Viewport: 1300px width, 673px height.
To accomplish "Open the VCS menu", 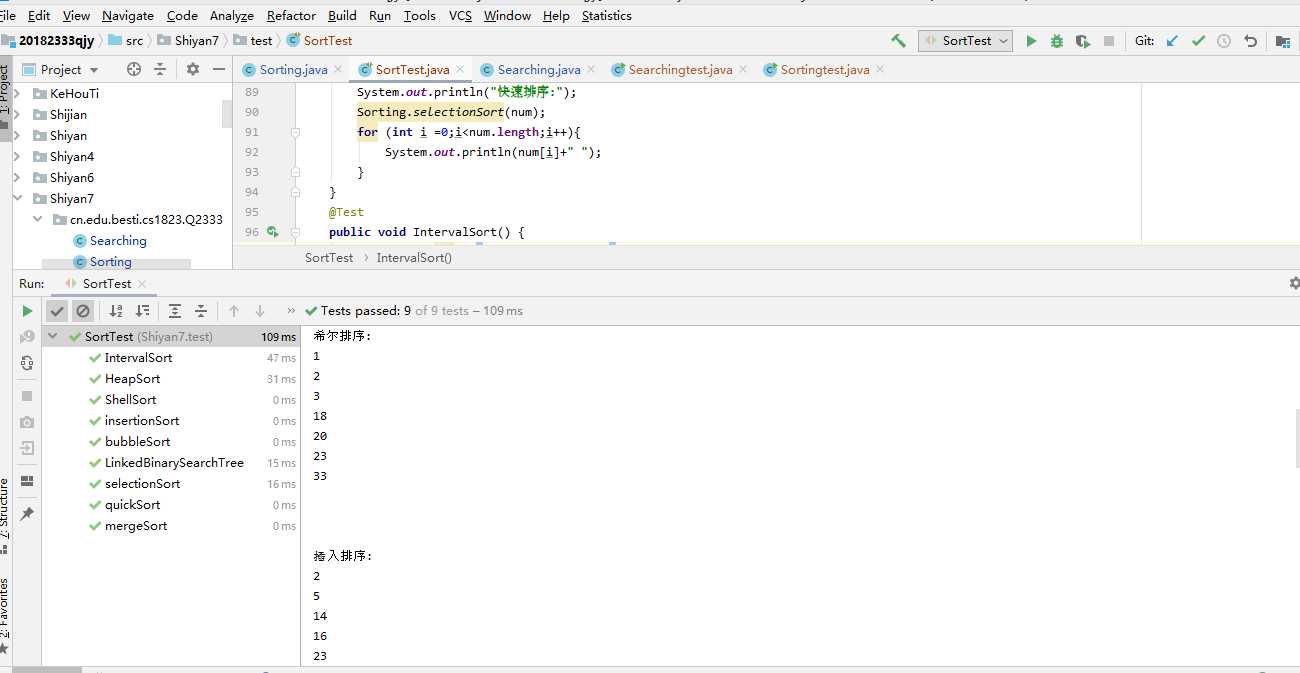I will click(x=460, y=15).
